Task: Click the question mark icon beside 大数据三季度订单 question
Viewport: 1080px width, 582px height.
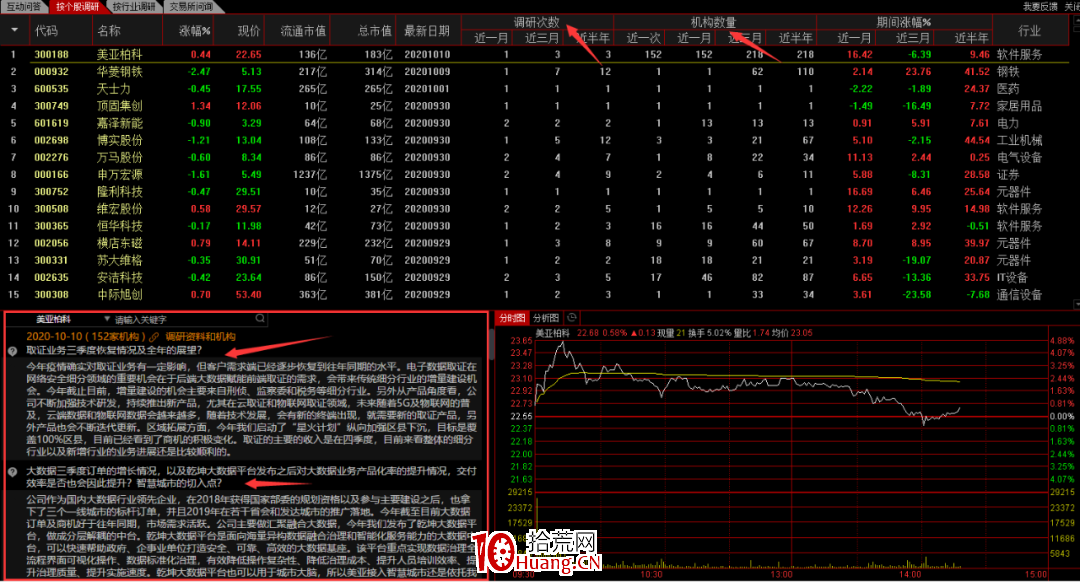Action: tap(12, 472)
